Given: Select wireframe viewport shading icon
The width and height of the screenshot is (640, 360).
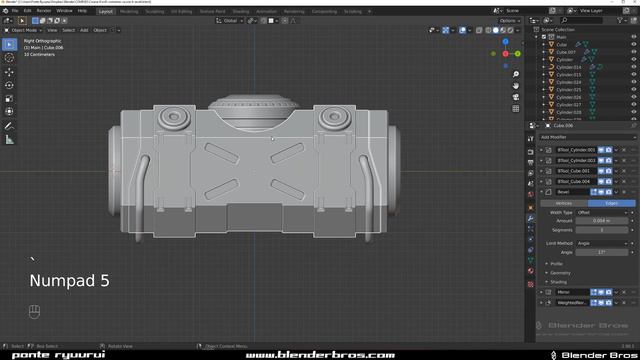Looking at the screenshot, I should 488,30.
